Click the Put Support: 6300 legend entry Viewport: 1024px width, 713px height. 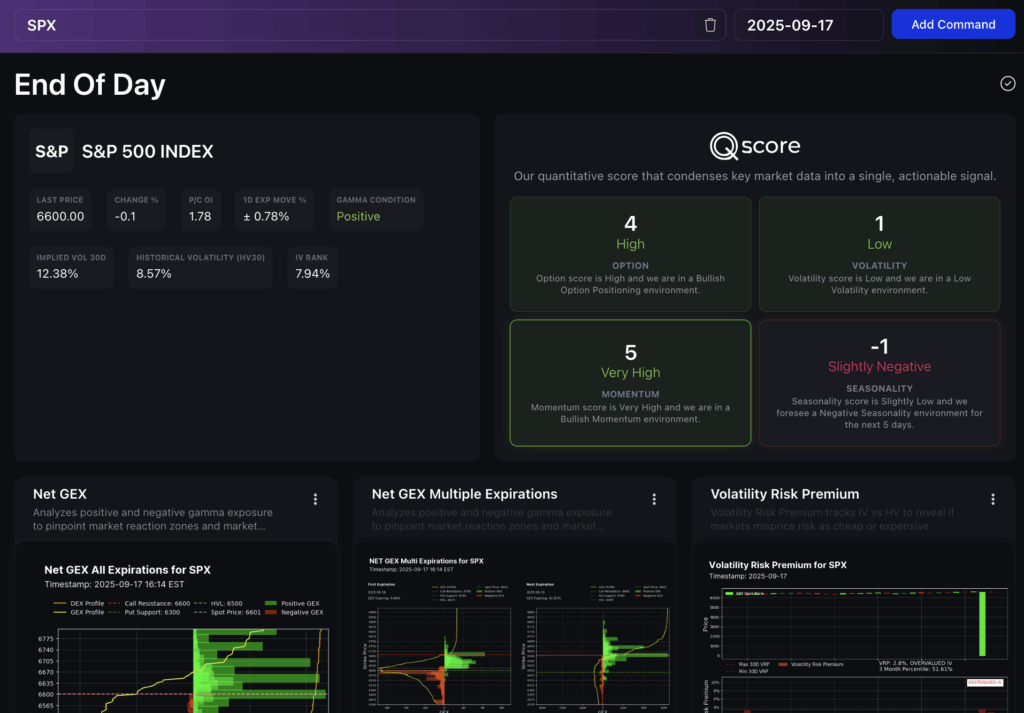[x=144, y=612]
